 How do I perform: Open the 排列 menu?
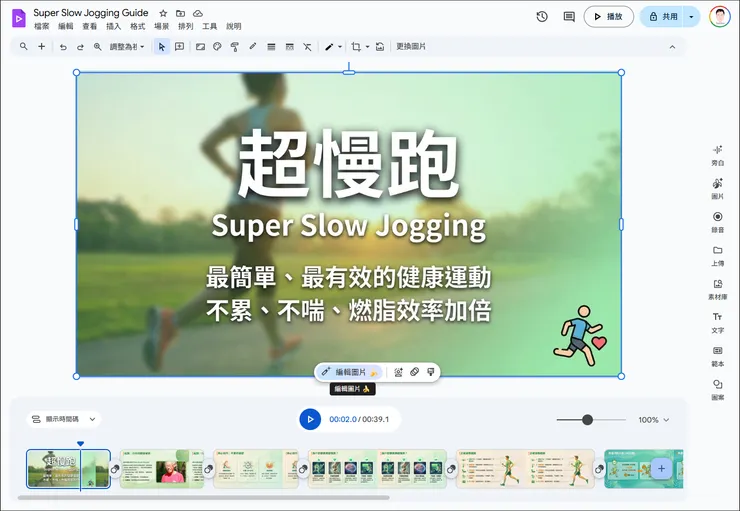pos(185,26)
